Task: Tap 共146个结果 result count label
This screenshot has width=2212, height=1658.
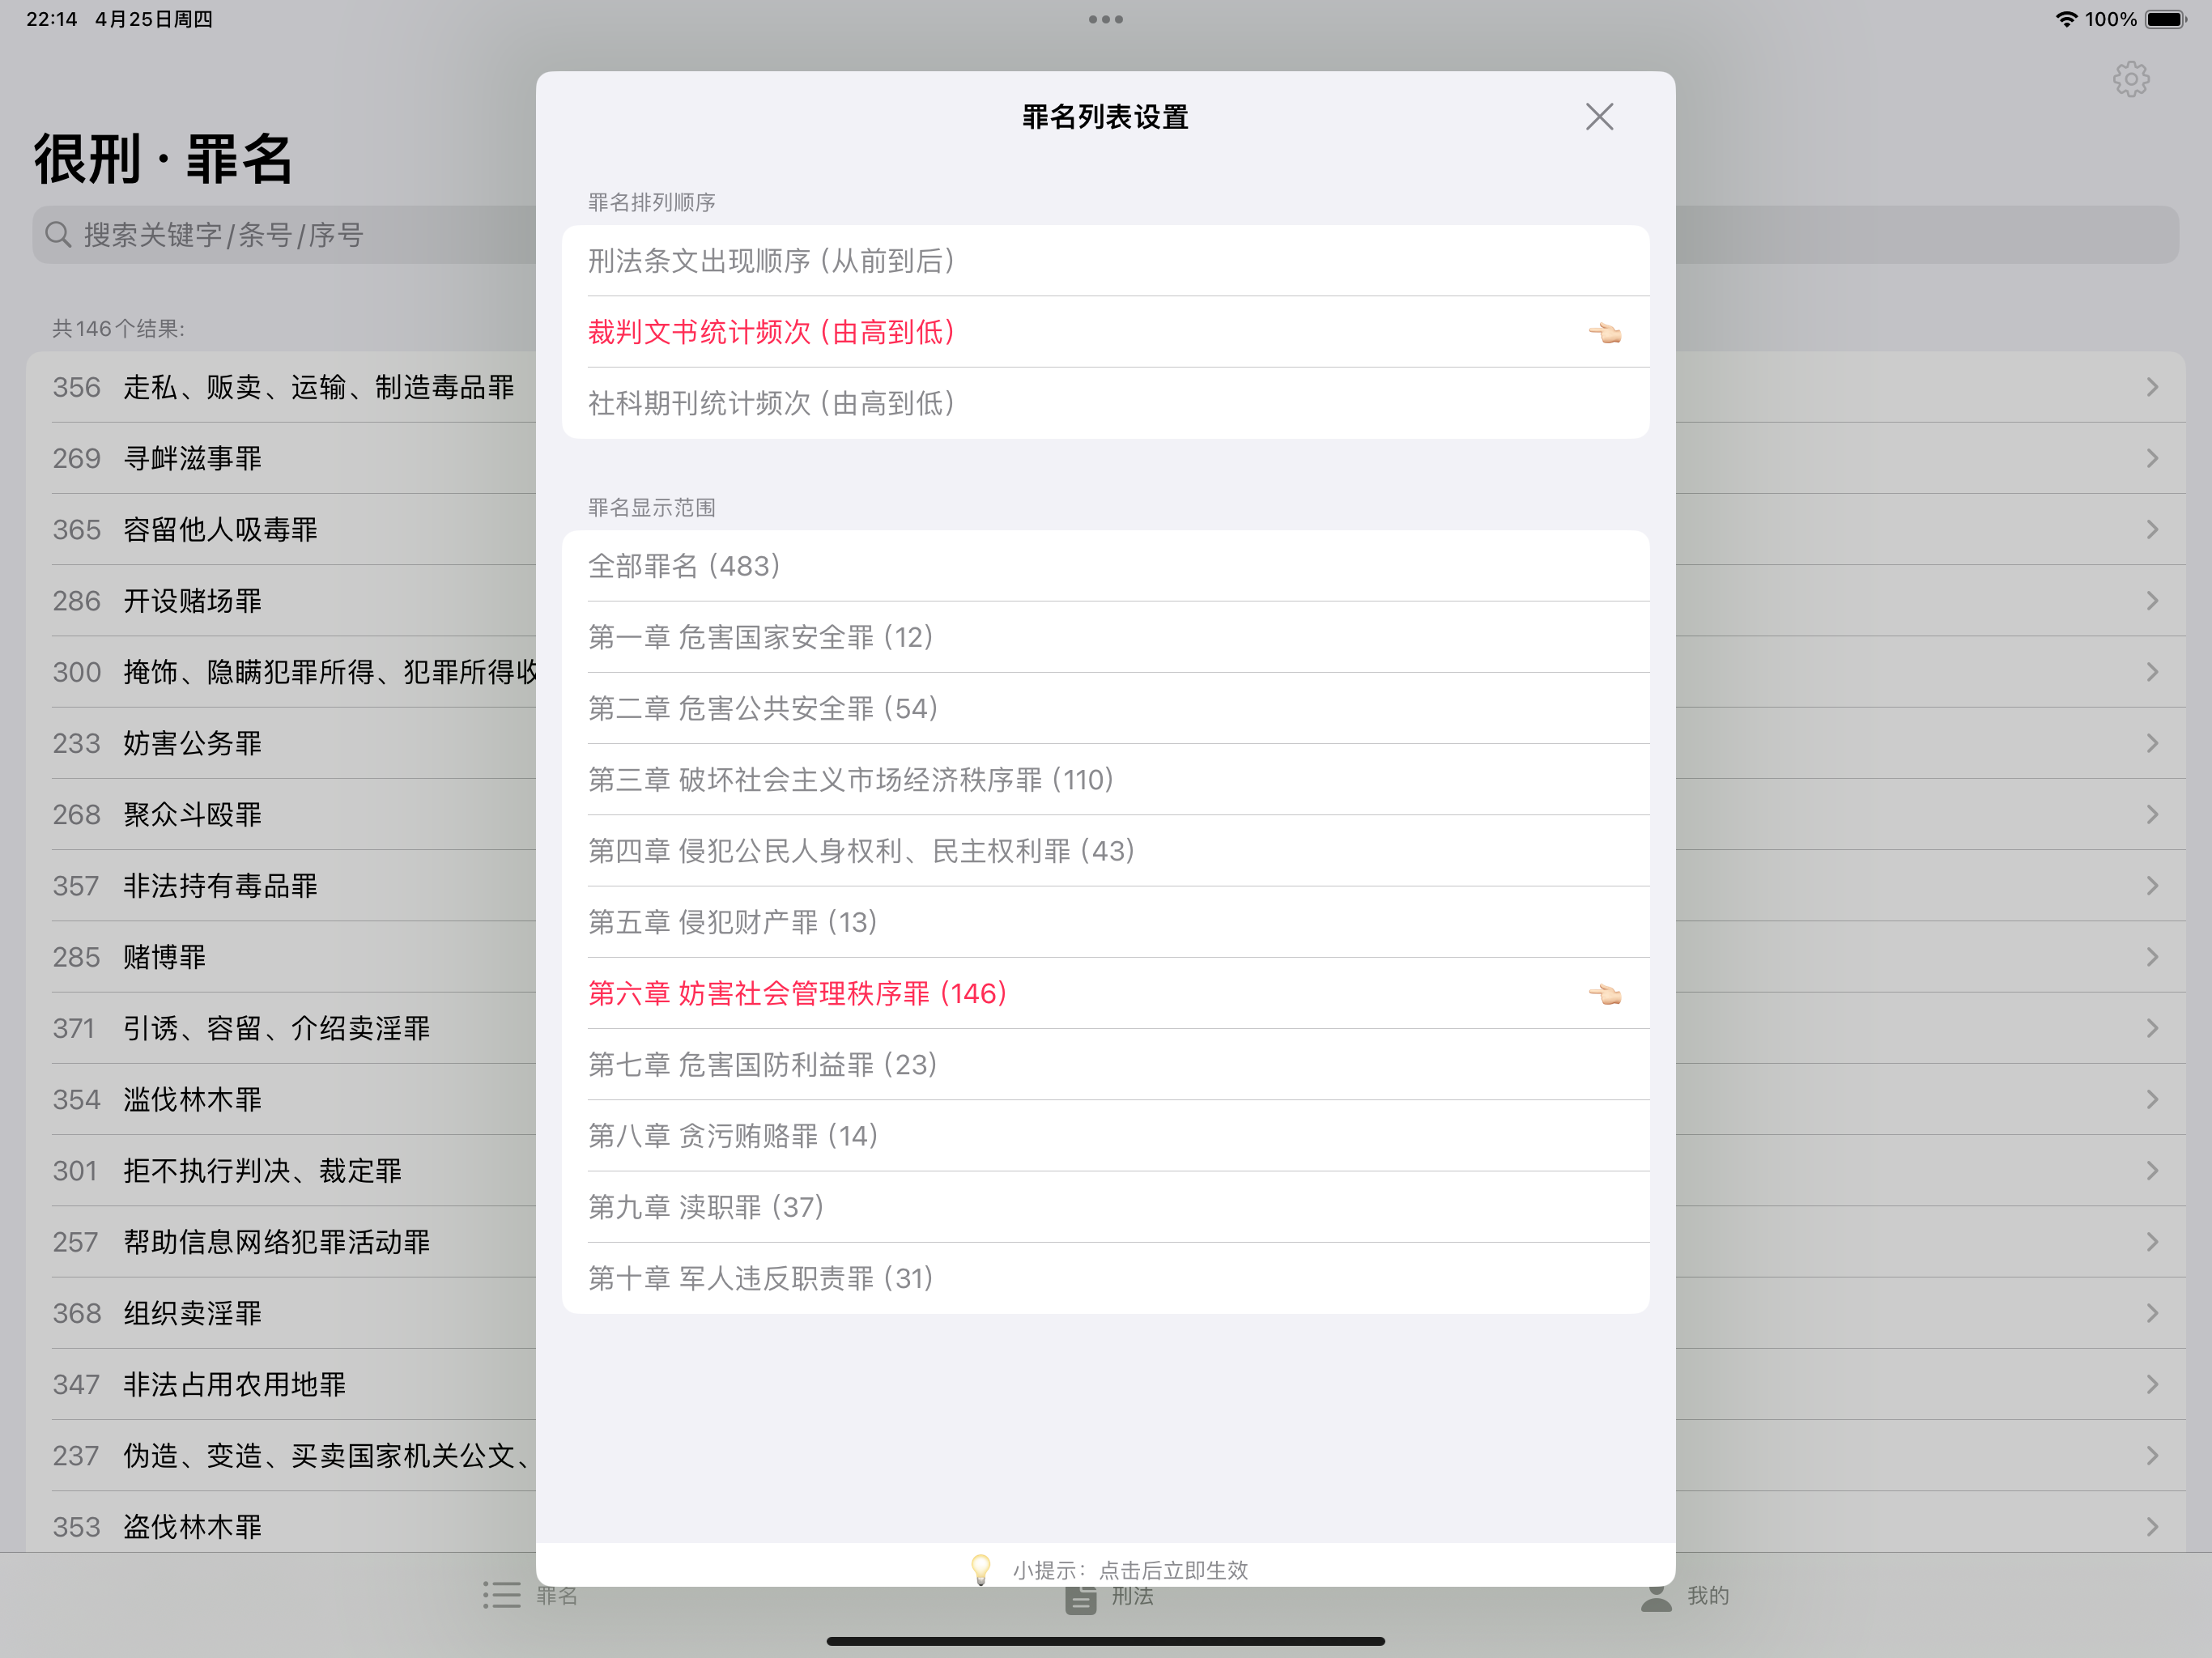Action: [x=118, y=329]
